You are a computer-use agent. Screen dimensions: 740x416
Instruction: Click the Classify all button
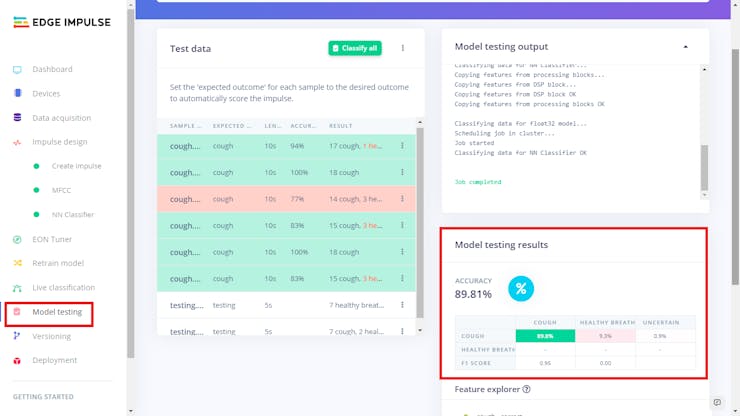pos(355,48)
